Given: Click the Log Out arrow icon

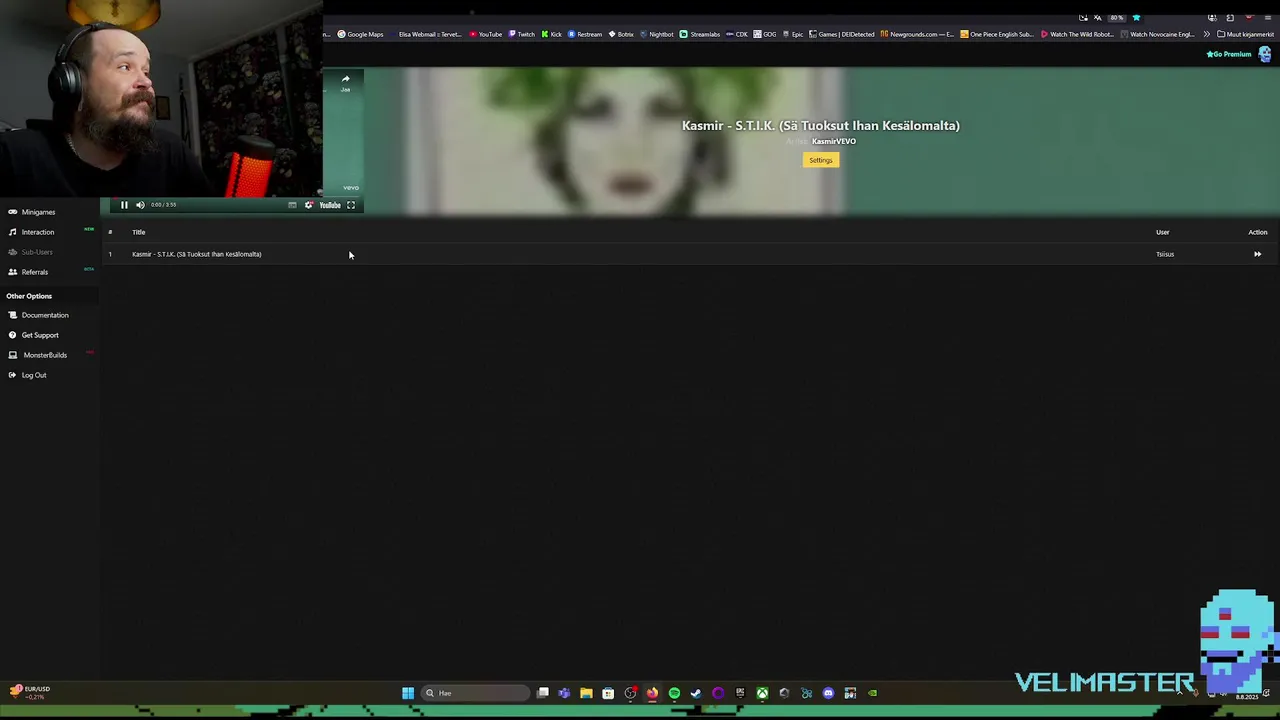Looking at the screenshot, I should click(13, 375).
